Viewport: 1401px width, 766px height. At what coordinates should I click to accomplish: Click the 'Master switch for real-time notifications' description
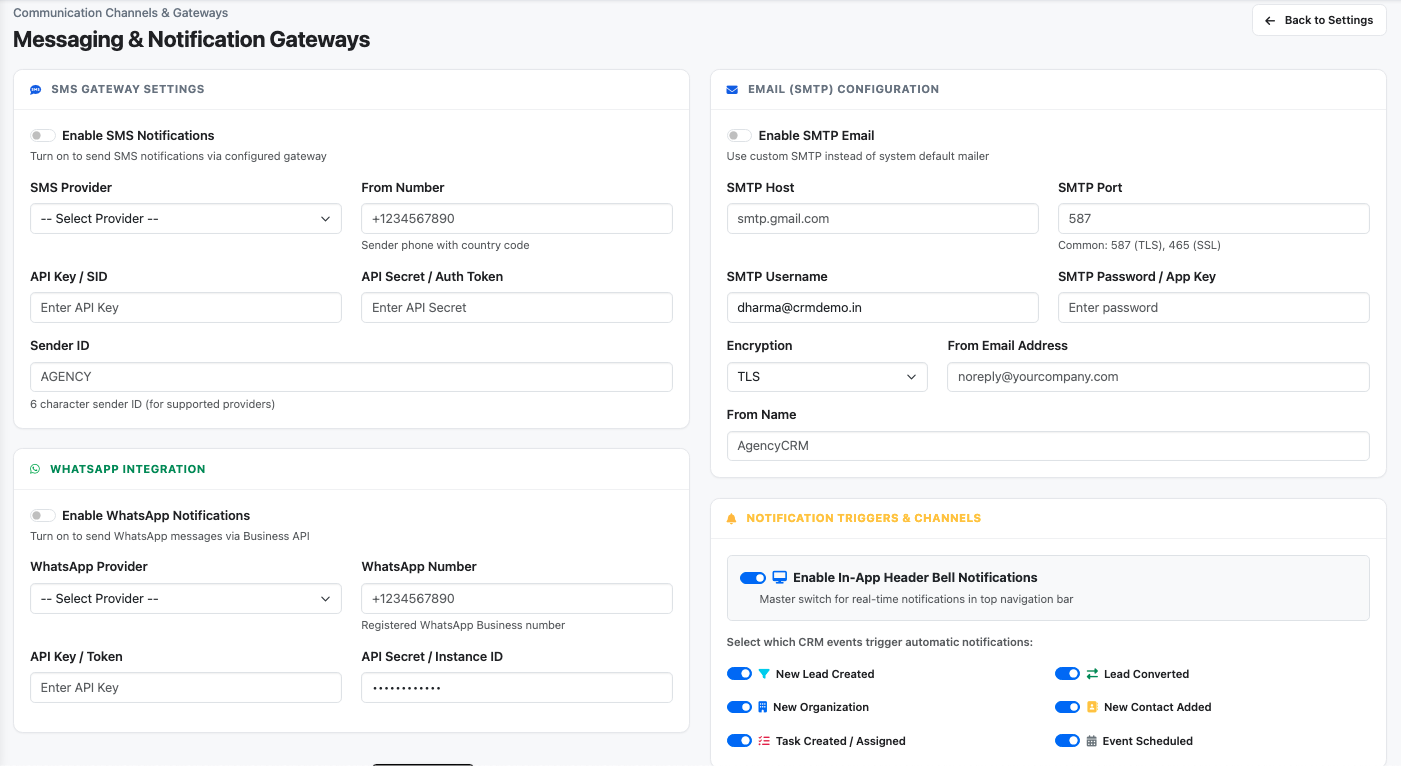pos(916,599)
